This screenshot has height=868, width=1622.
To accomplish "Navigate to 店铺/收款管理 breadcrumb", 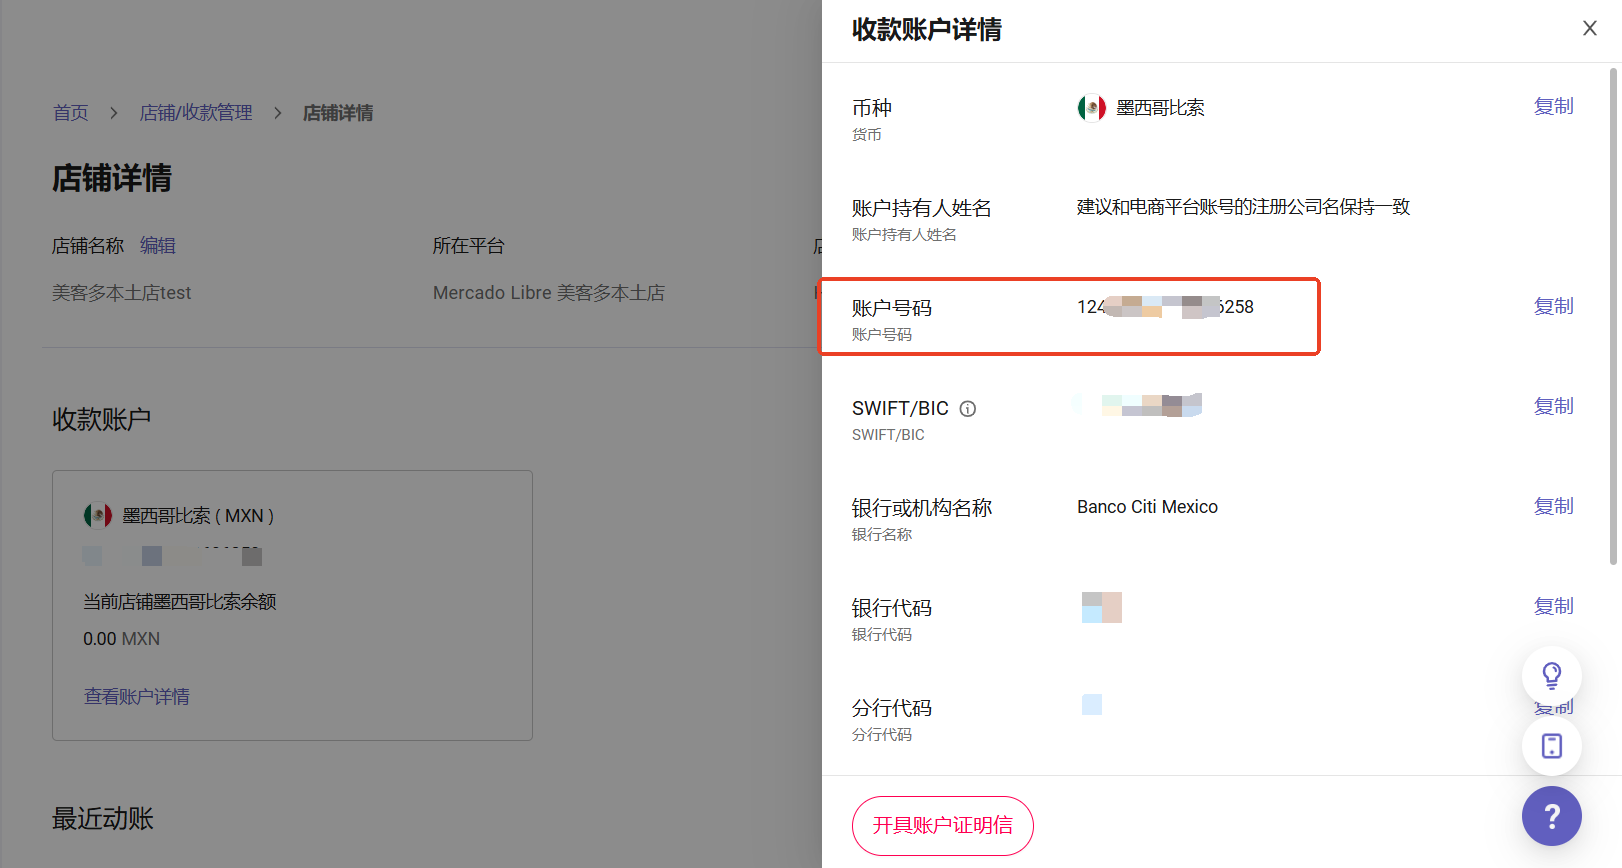I will coord(196,113).
